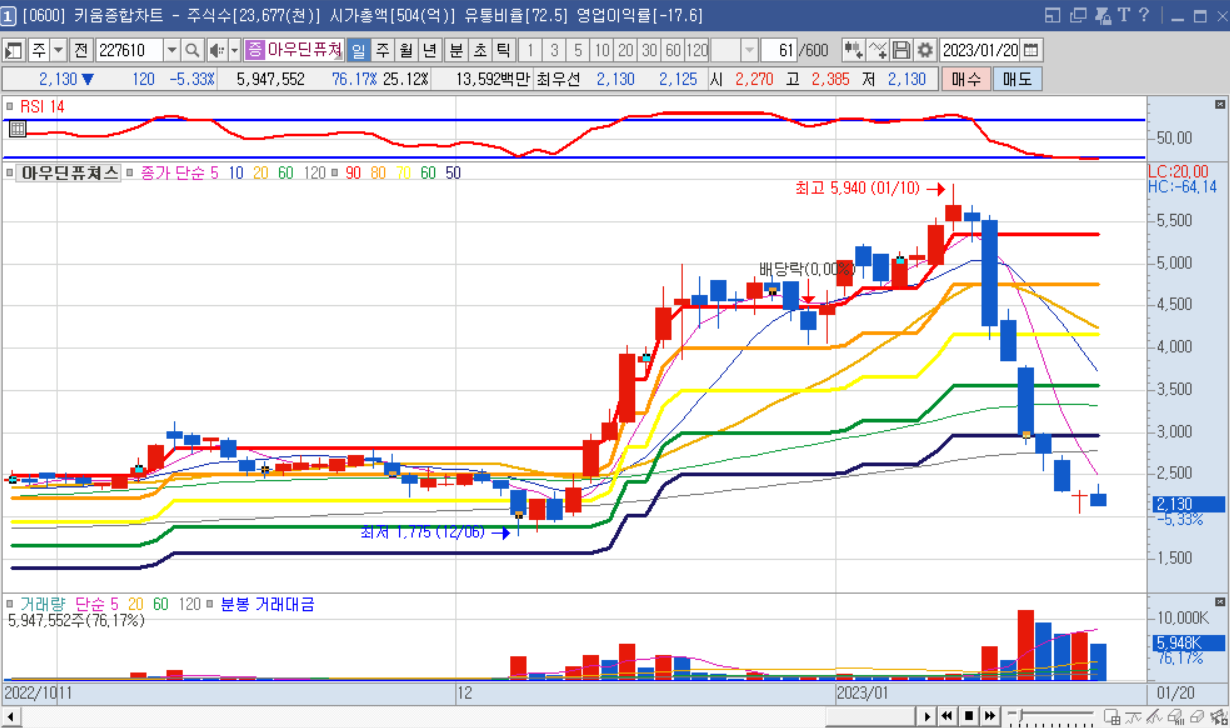The image size is (1230, 728).
Task: Stop the chart replay
Action: click(x=968, y=716)
